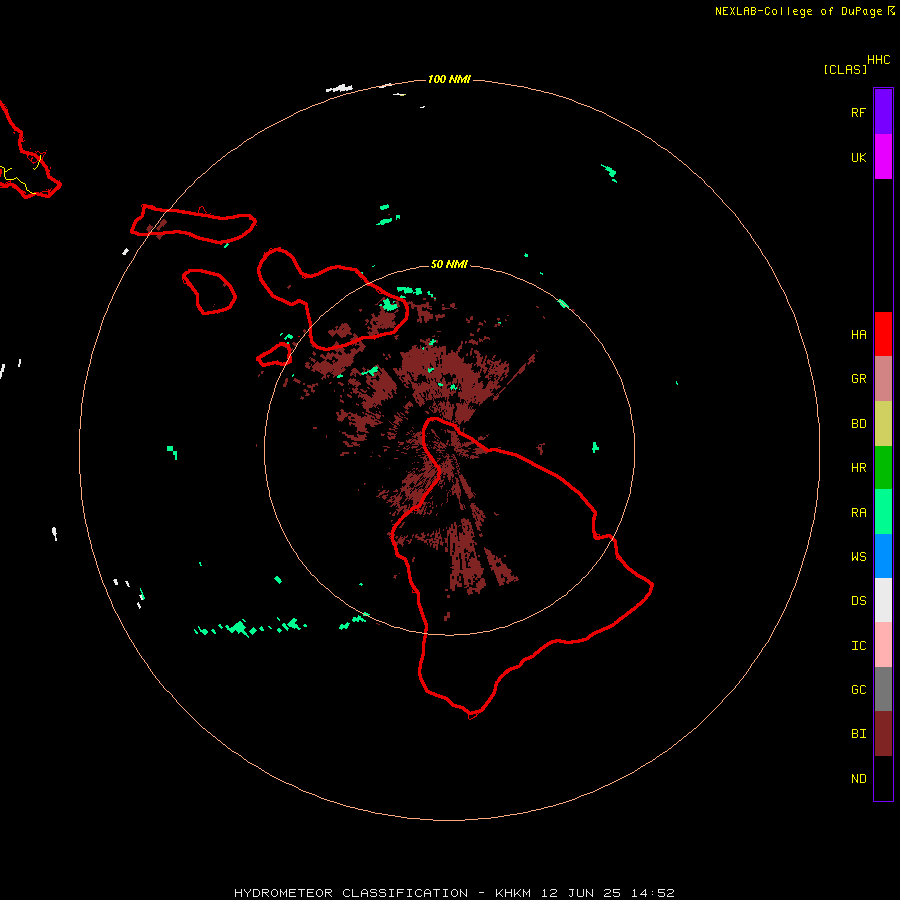Click the DS legend label
The width and height of the screenshot is (900, 900).
858,601
